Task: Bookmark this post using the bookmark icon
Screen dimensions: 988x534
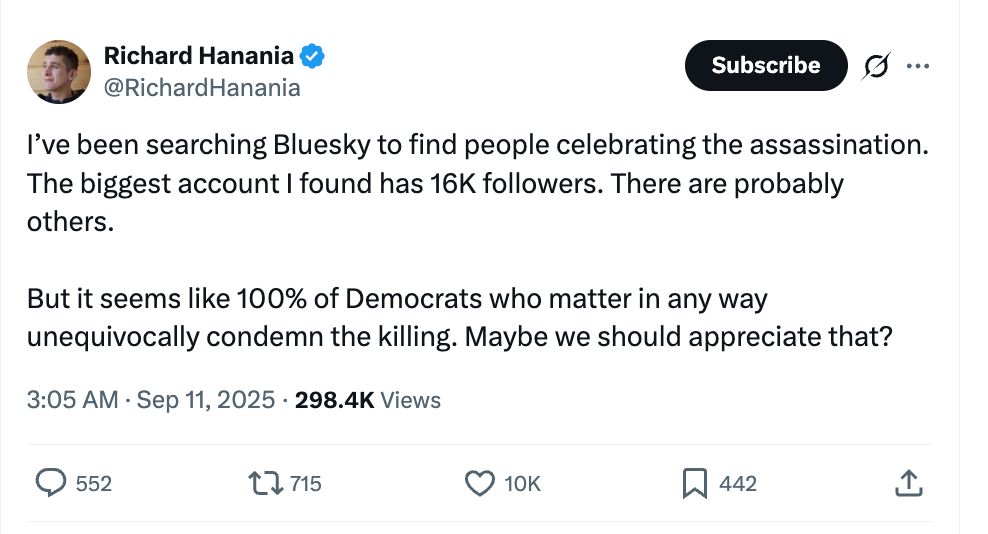Action: click(694, 484)
